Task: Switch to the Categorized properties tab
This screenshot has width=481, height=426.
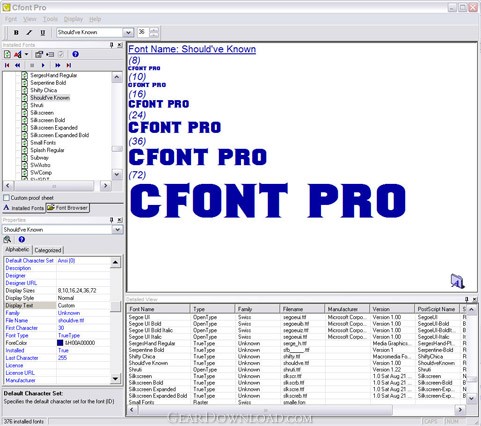Action: tap(48, 250)
